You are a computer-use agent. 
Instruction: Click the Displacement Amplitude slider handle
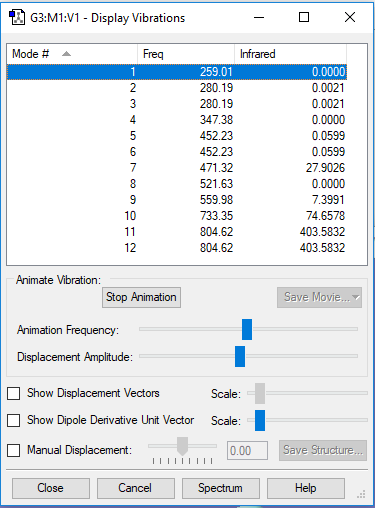240,356
